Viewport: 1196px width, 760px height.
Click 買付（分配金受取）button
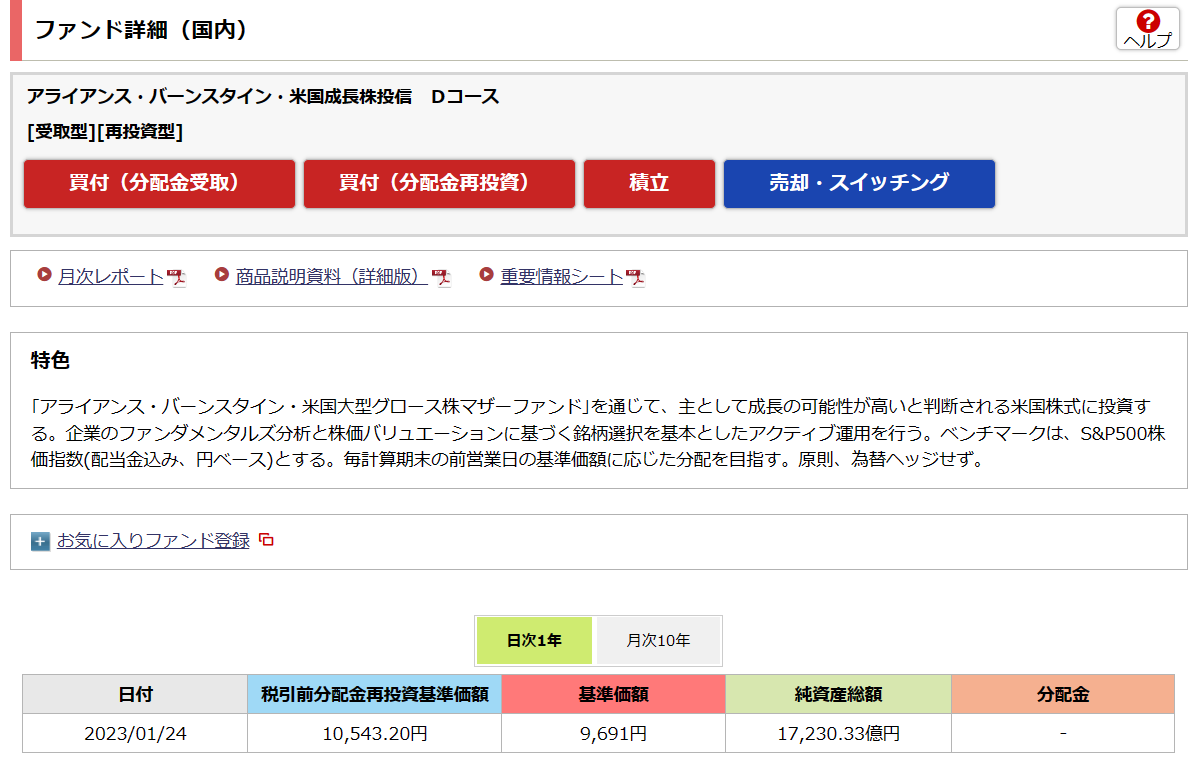[x=159, y=184]
